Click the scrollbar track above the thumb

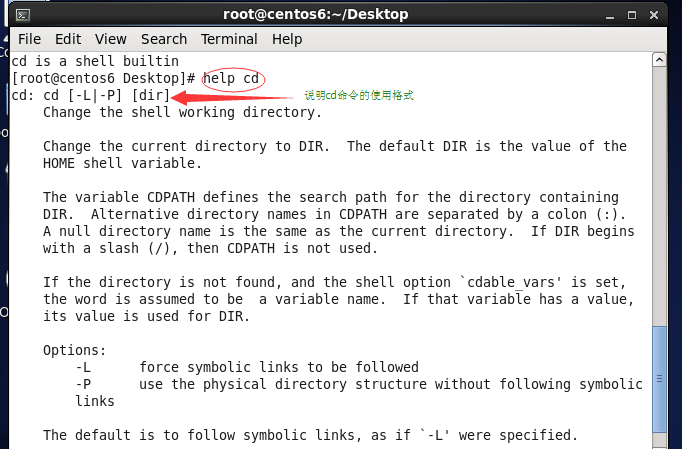click(659, 196)
